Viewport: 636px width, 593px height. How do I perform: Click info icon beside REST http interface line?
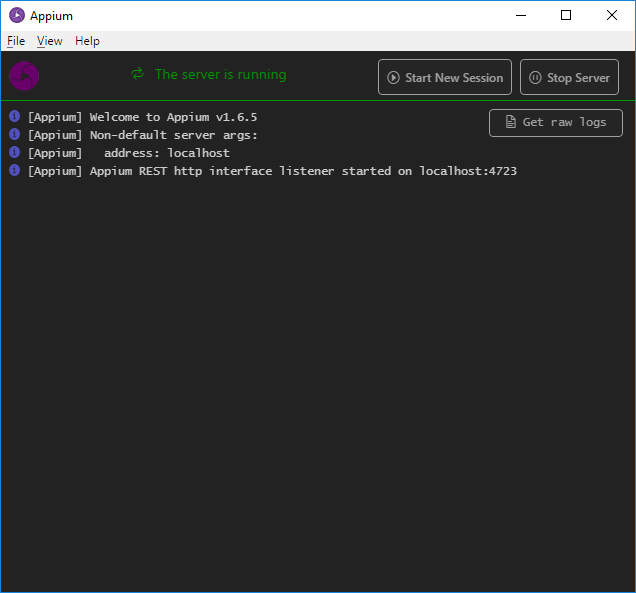pos(15,170)
